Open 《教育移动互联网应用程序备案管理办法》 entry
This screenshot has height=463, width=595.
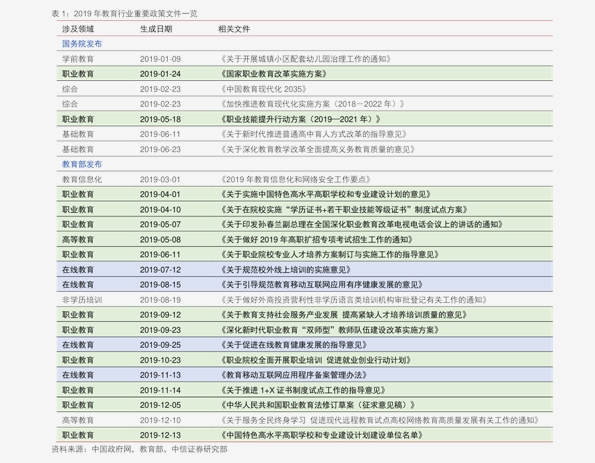tap(293, 375)
